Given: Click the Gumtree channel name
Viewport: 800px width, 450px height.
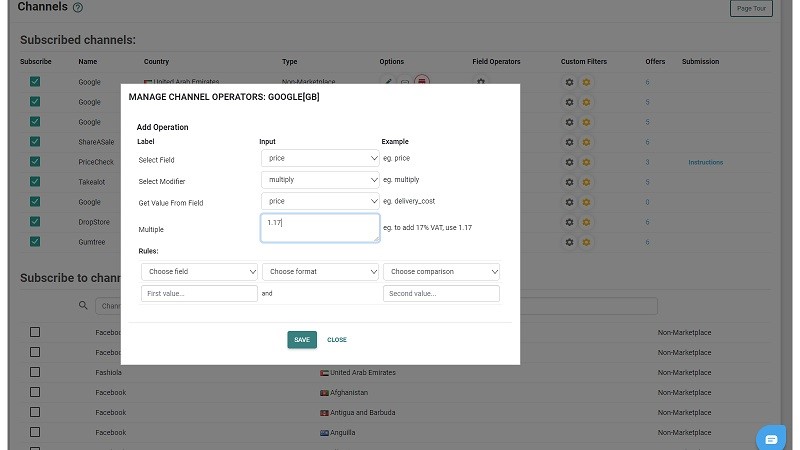Looking at the screenshot, I should 91,242.
